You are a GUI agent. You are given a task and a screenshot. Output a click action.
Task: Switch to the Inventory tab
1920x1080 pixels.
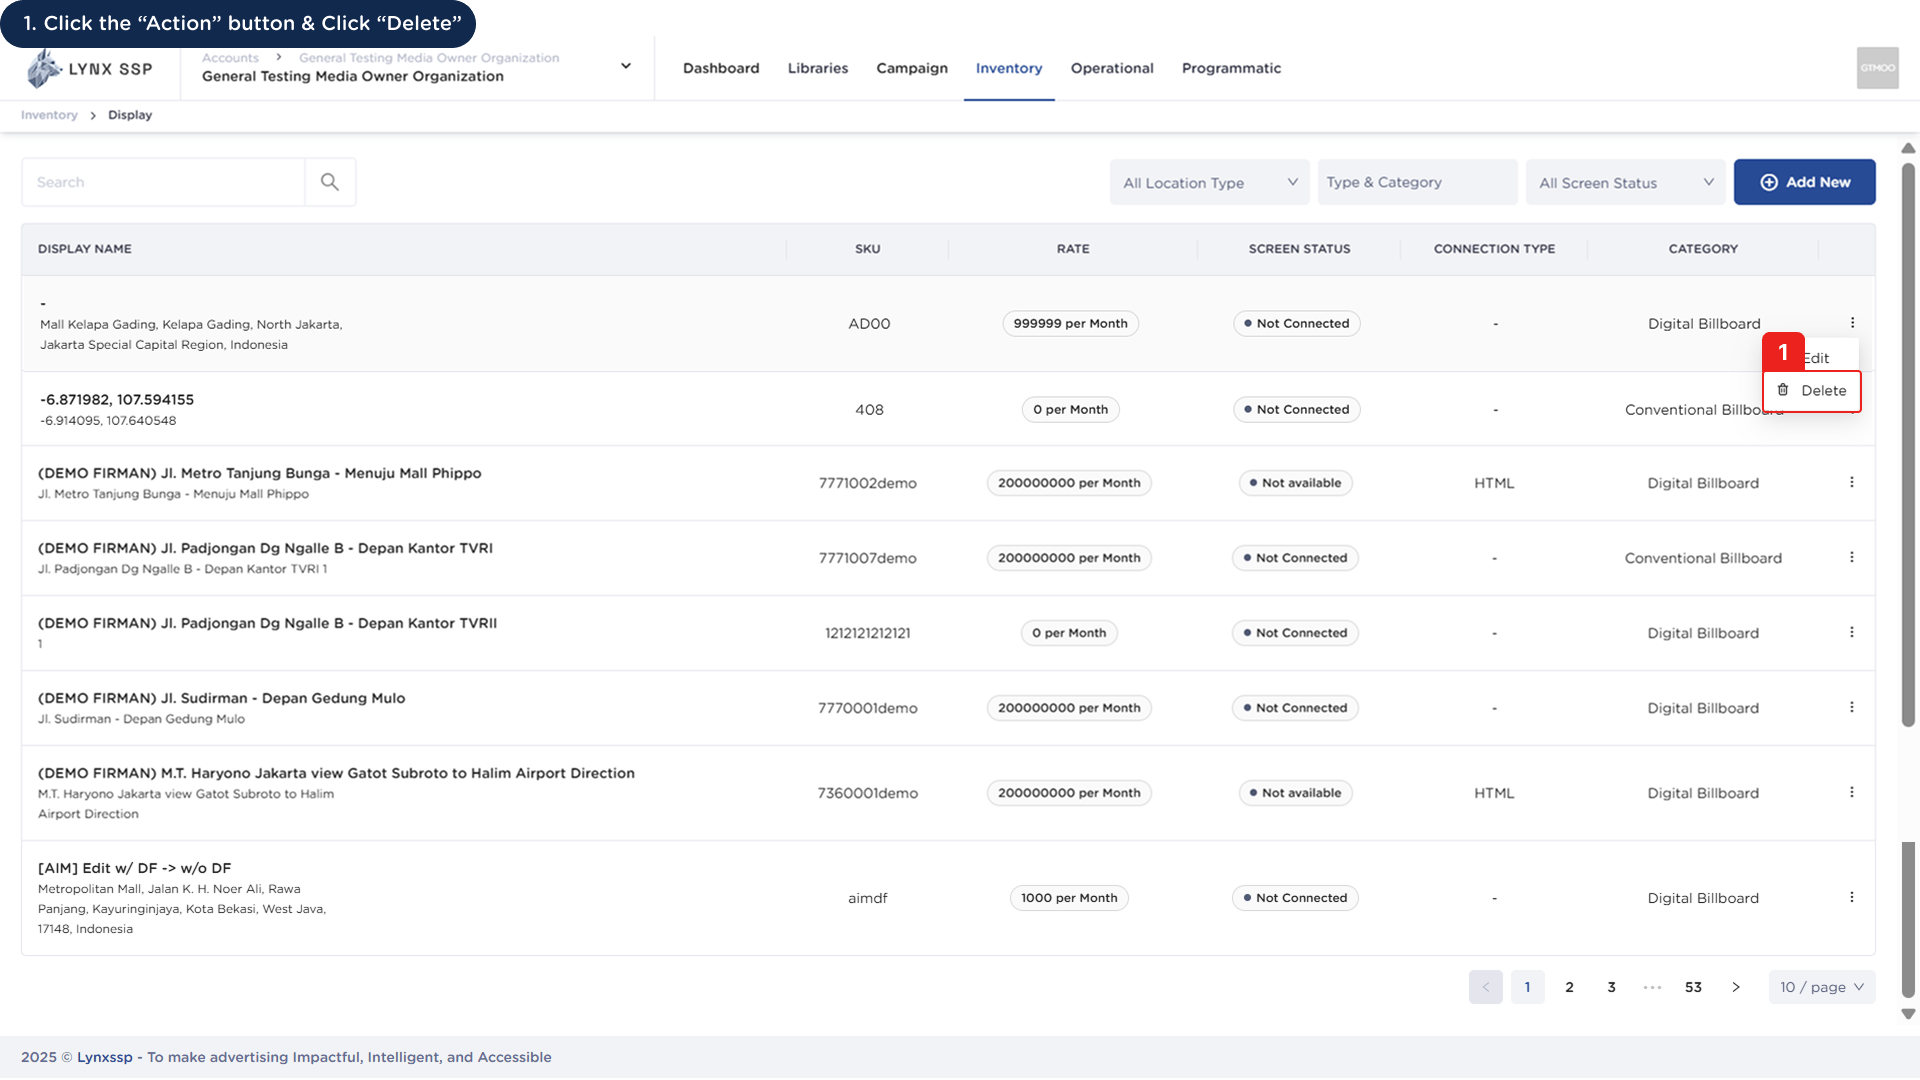[x=1009, y=68]
